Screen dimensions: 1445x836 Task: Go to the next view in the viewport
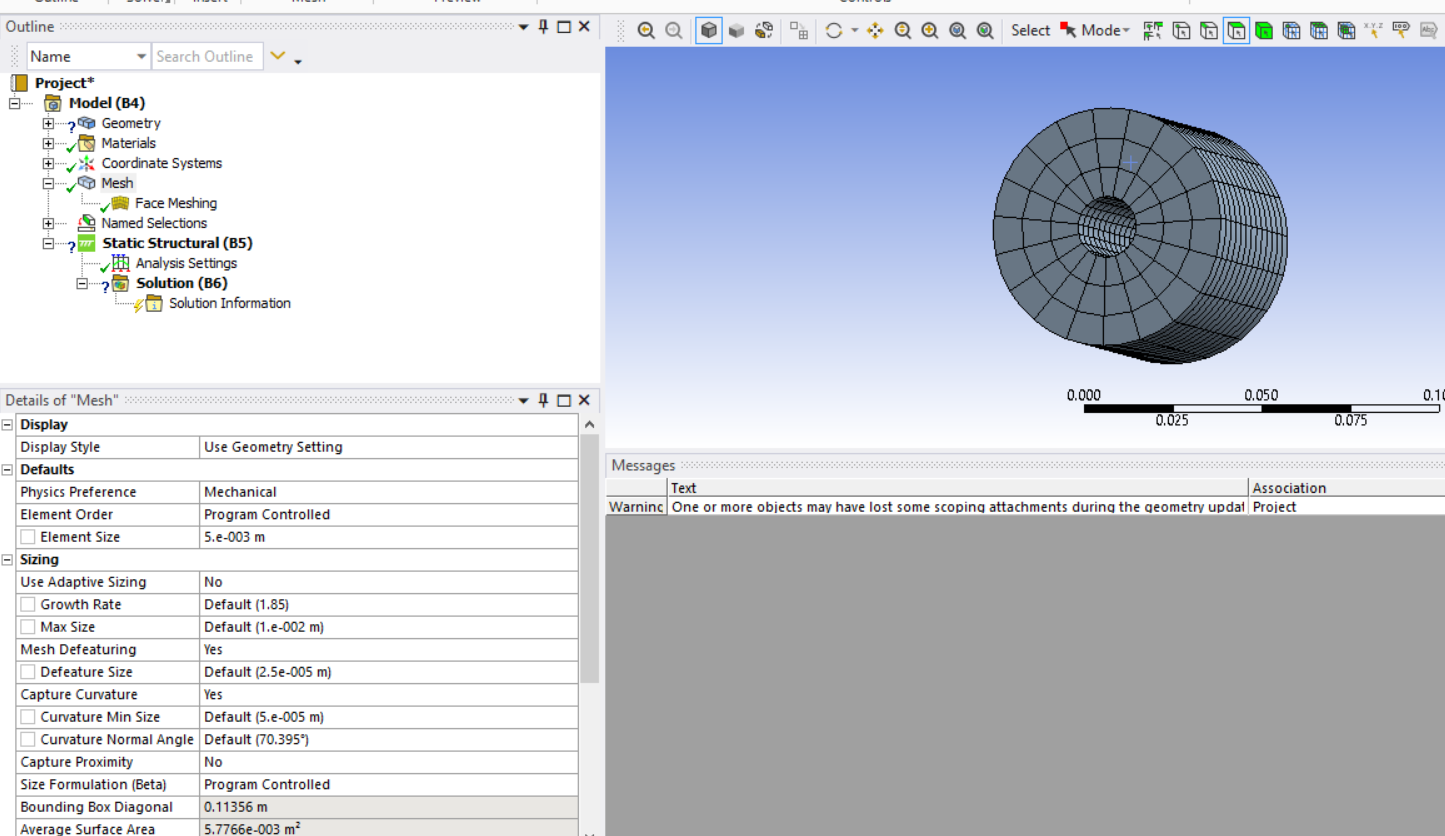click(674, 30)
